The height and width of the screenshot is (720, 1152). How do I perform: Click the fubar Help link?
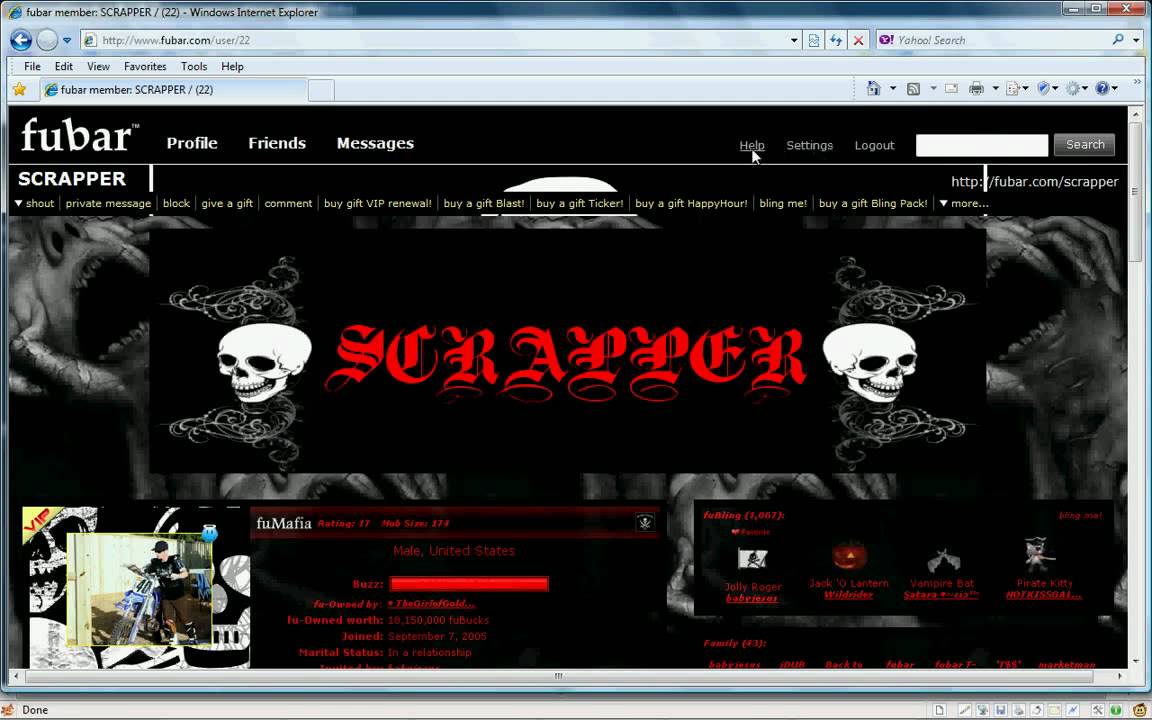[752, 145]
